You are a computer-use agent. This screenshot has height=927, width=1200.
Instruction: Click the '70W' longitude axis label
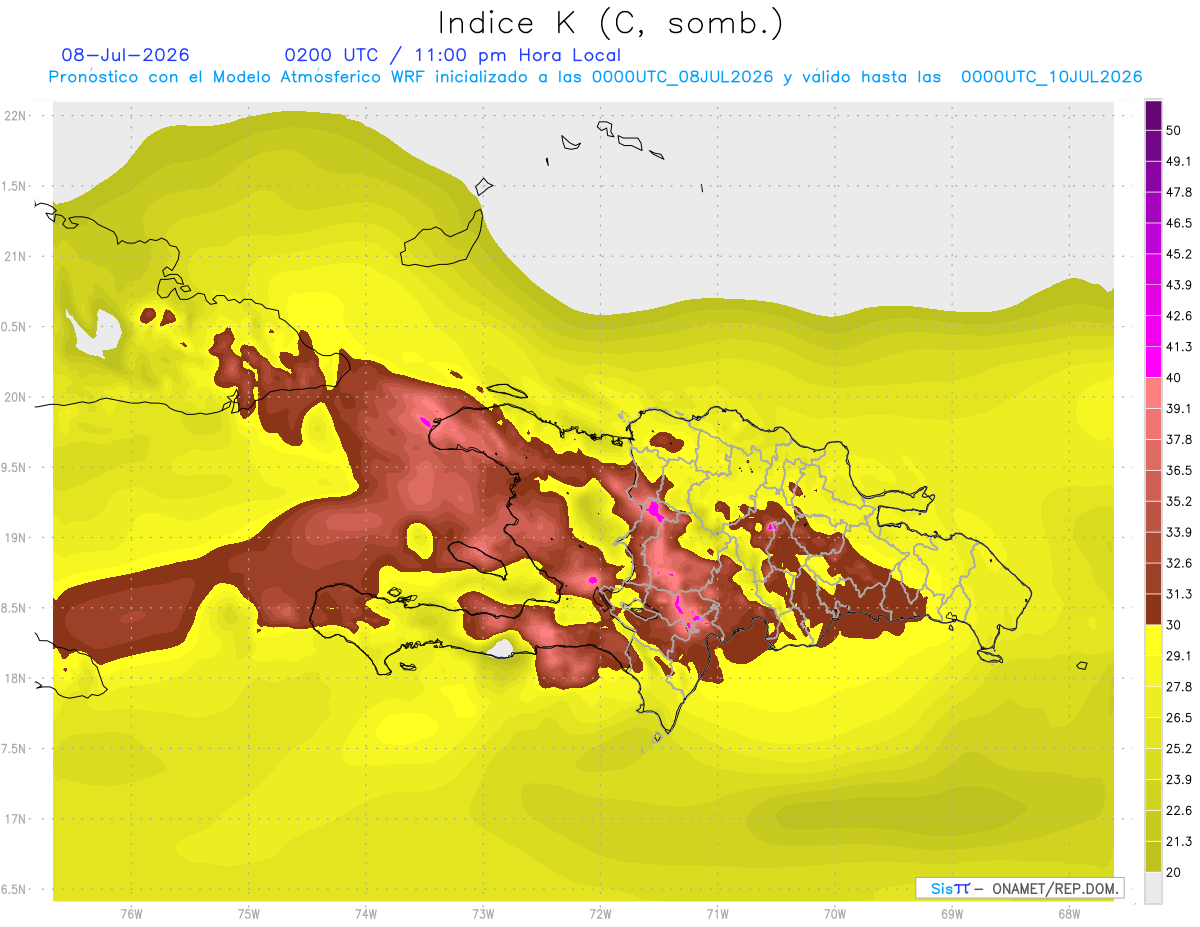[x=835, y=914]
